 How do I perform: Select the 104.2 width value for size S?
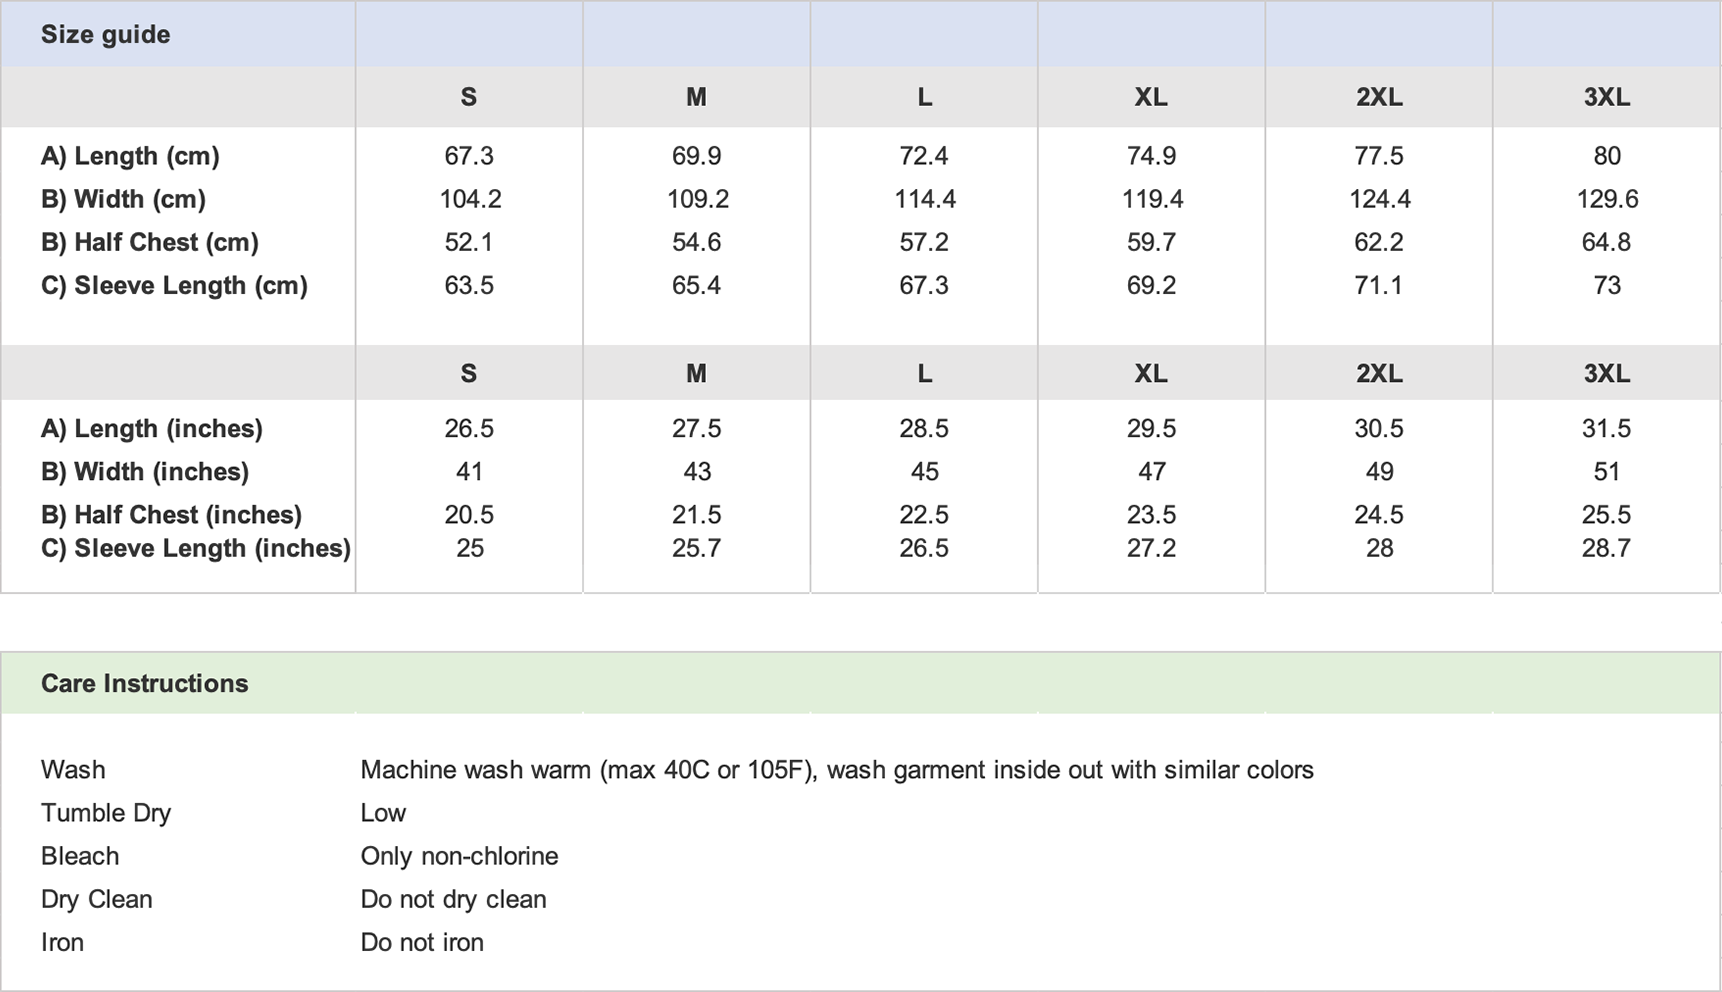[x=470, y=199]
